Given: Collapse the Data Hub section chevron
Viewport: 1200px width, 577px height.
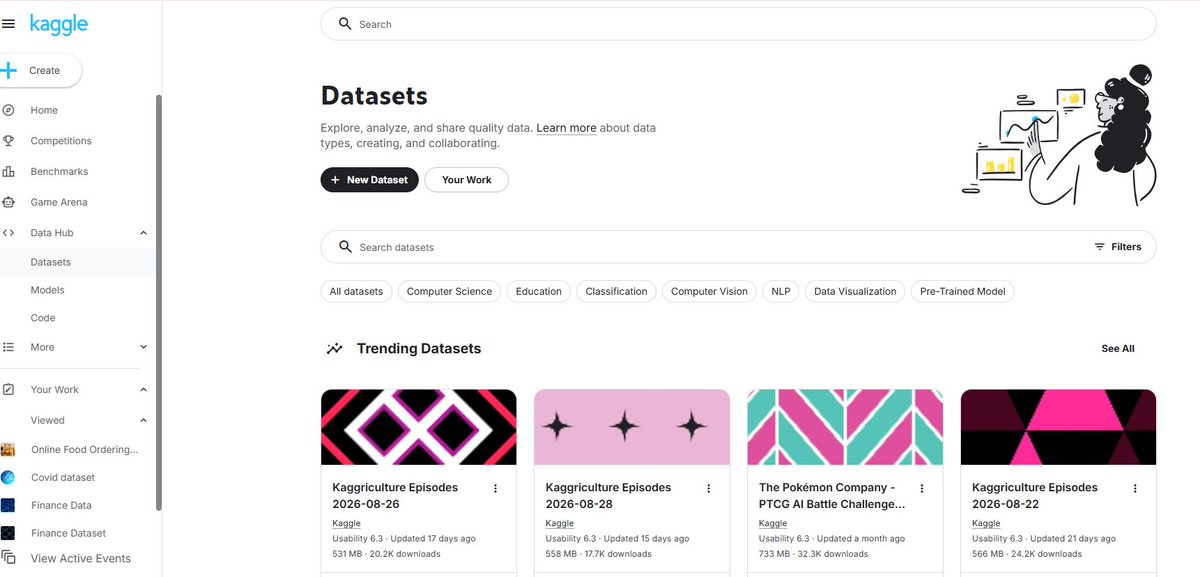Looking at the screenshot, I should [x=143, y=233].
